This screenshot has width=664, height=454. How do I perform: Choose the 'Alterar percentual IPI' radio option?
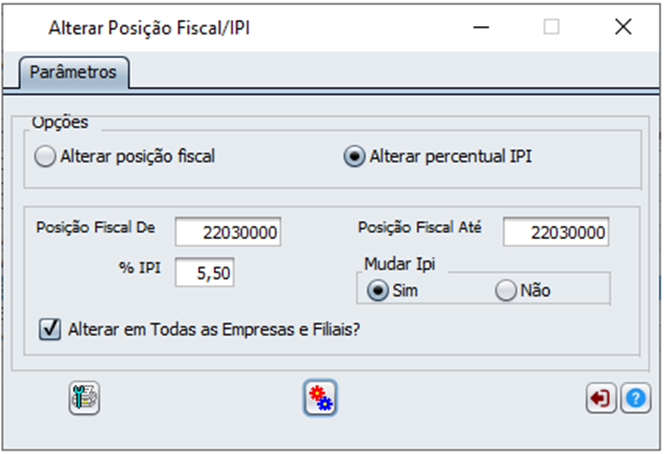click(354, 156)
